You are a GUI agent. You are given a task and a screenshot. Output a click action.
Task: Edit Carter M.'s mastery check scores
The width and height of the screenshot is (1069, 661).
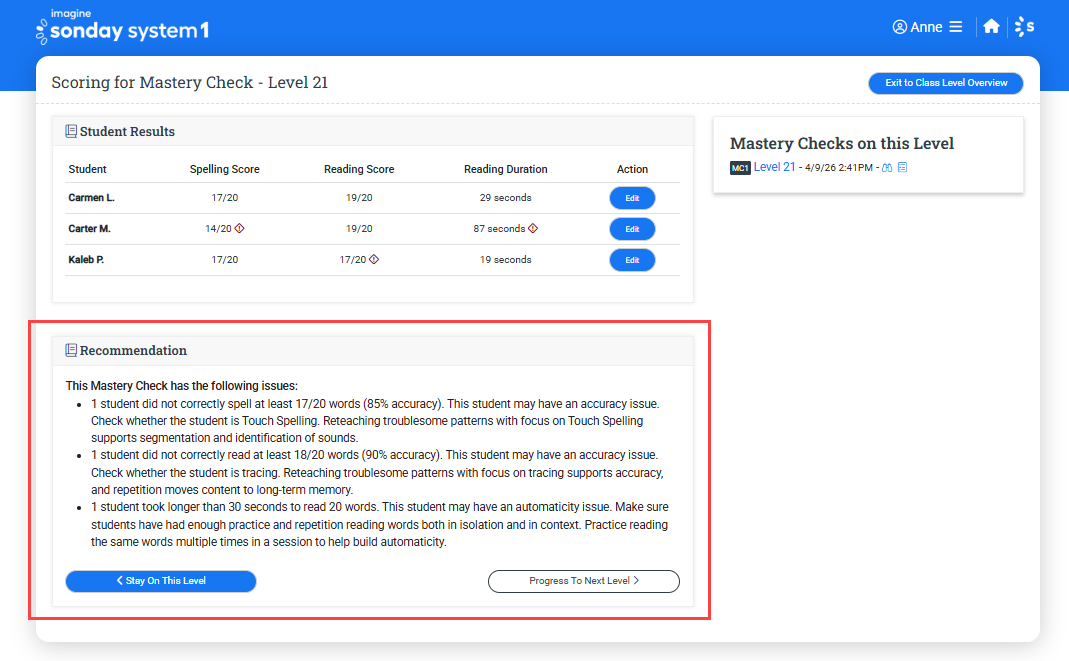click(632, 229)
